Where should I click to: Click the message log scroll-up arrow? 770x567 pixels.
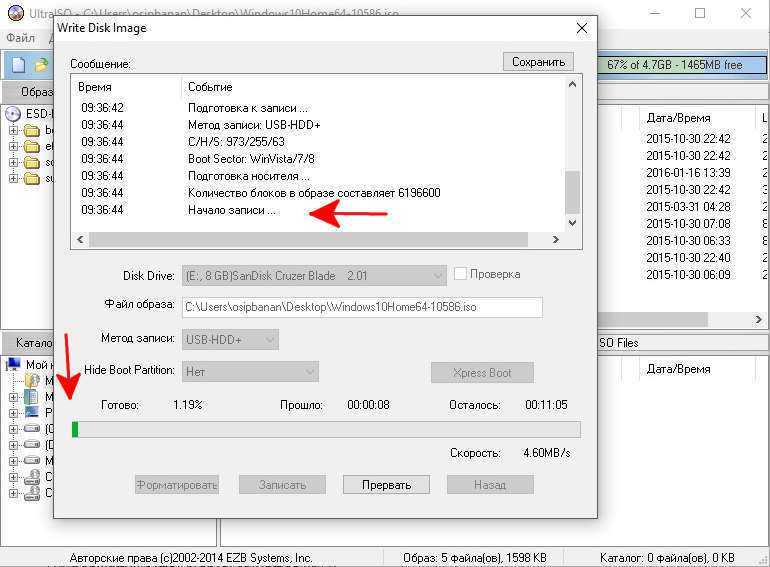coord(572,84)
